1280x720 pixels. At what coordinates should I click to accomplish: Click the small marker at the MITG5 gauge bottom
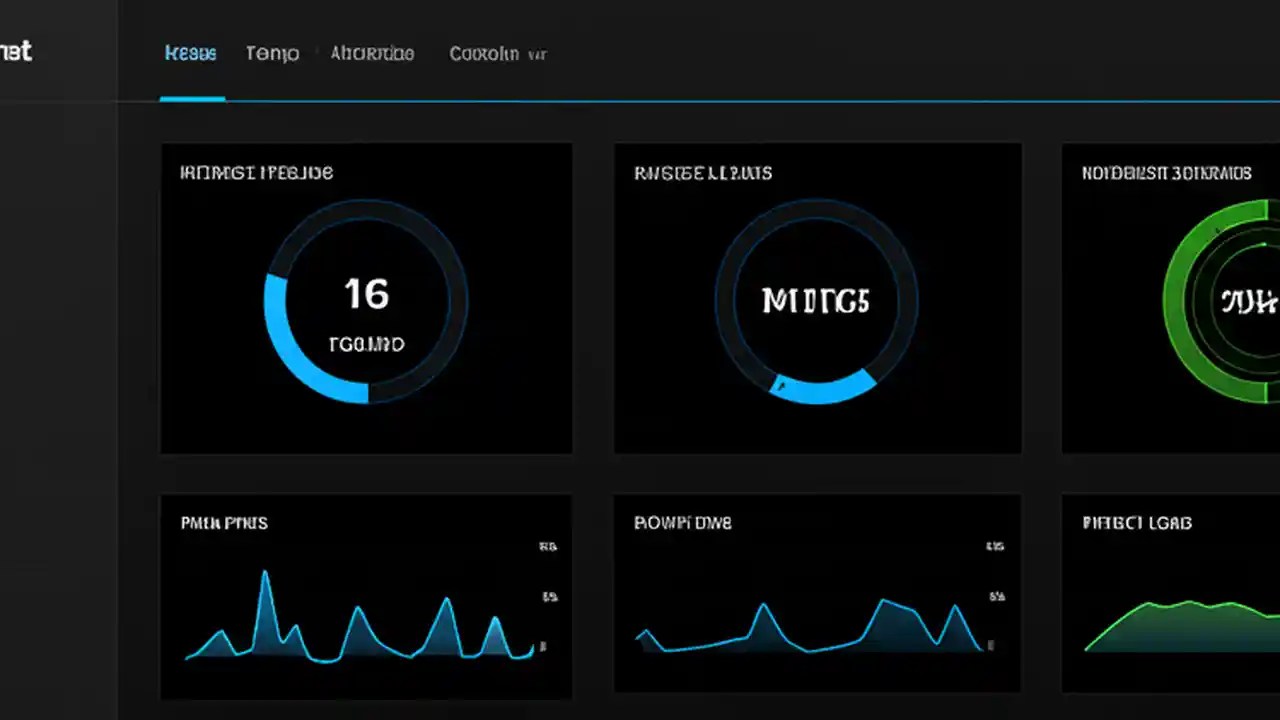coord(781,384)
